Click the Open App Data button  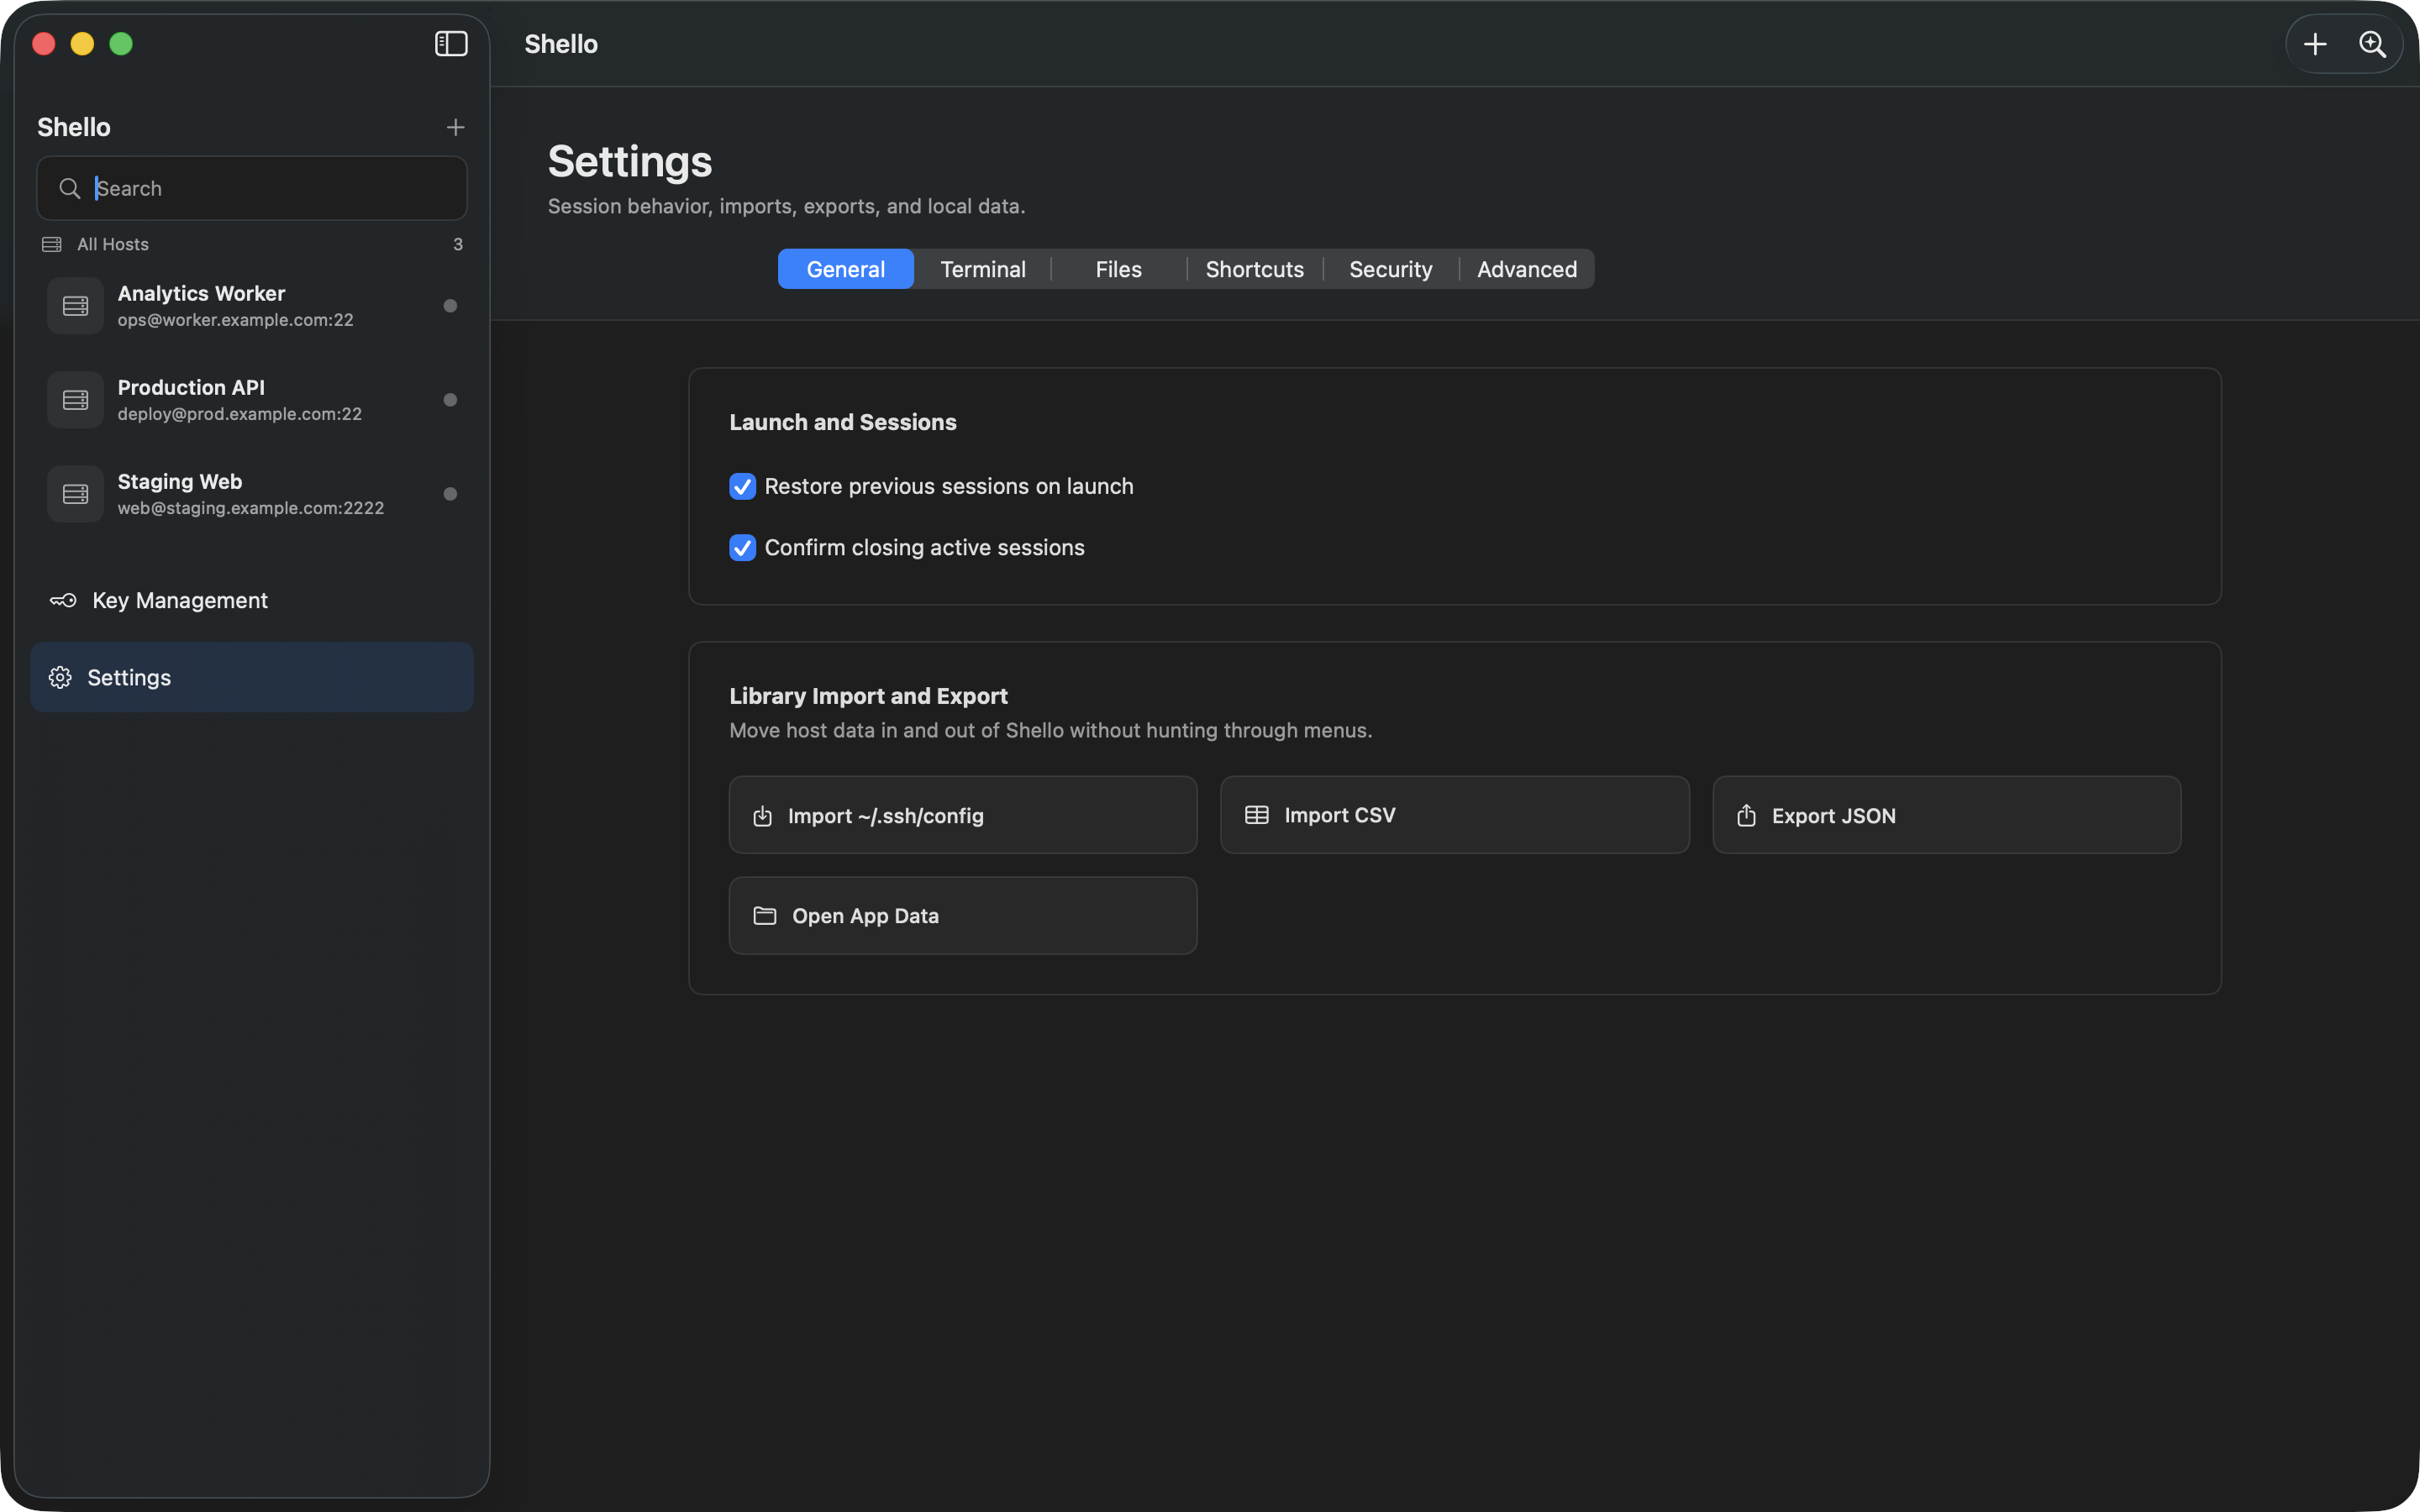(x=963, y=916)
